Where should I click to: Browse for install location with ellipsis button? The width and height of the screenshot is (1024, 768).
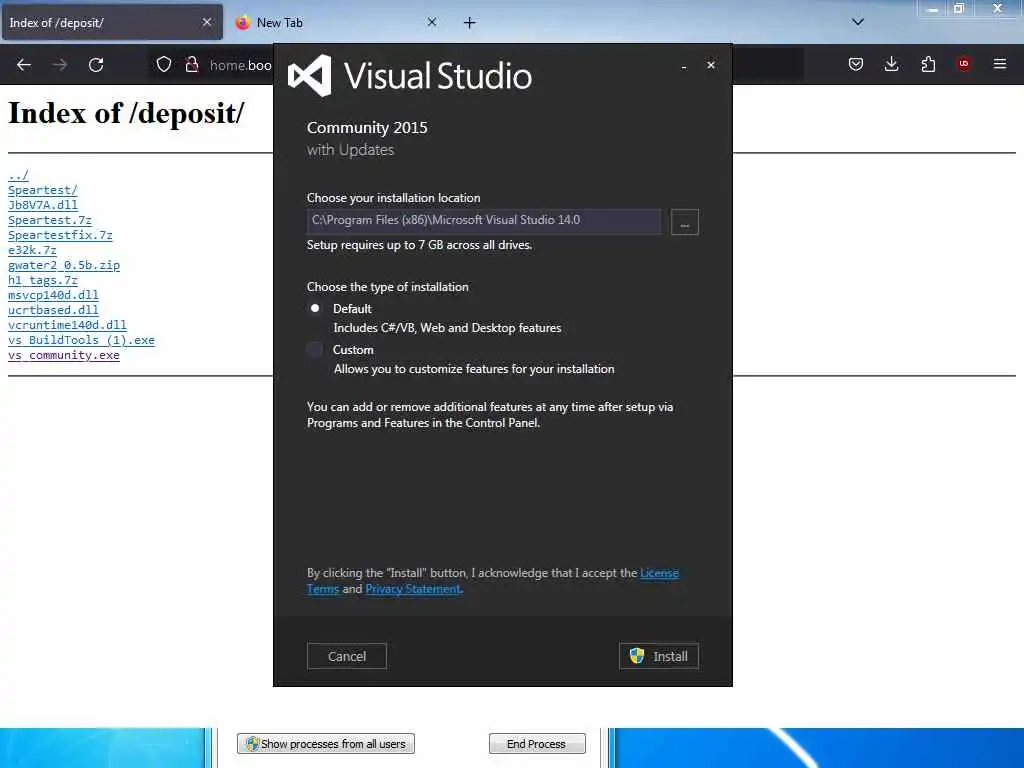pos(684,222)
